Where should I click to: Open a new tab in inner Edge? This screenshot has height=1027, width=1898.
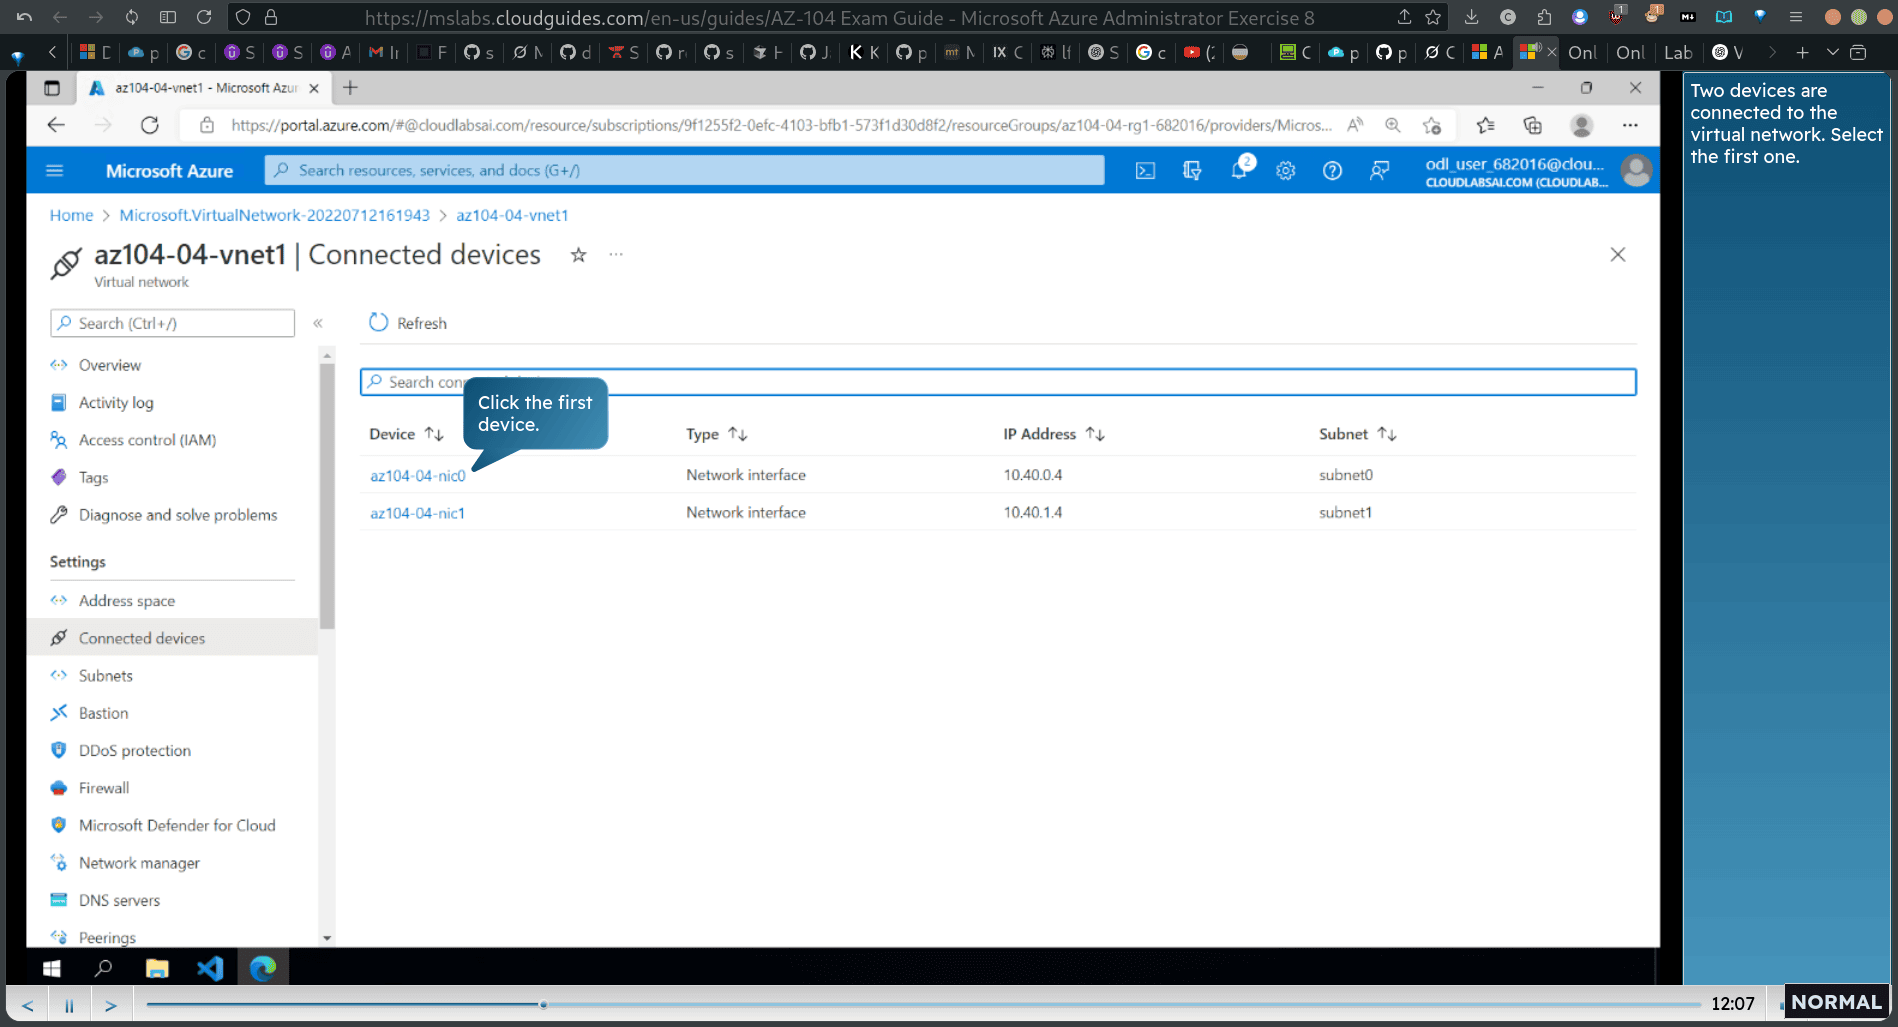350,88
